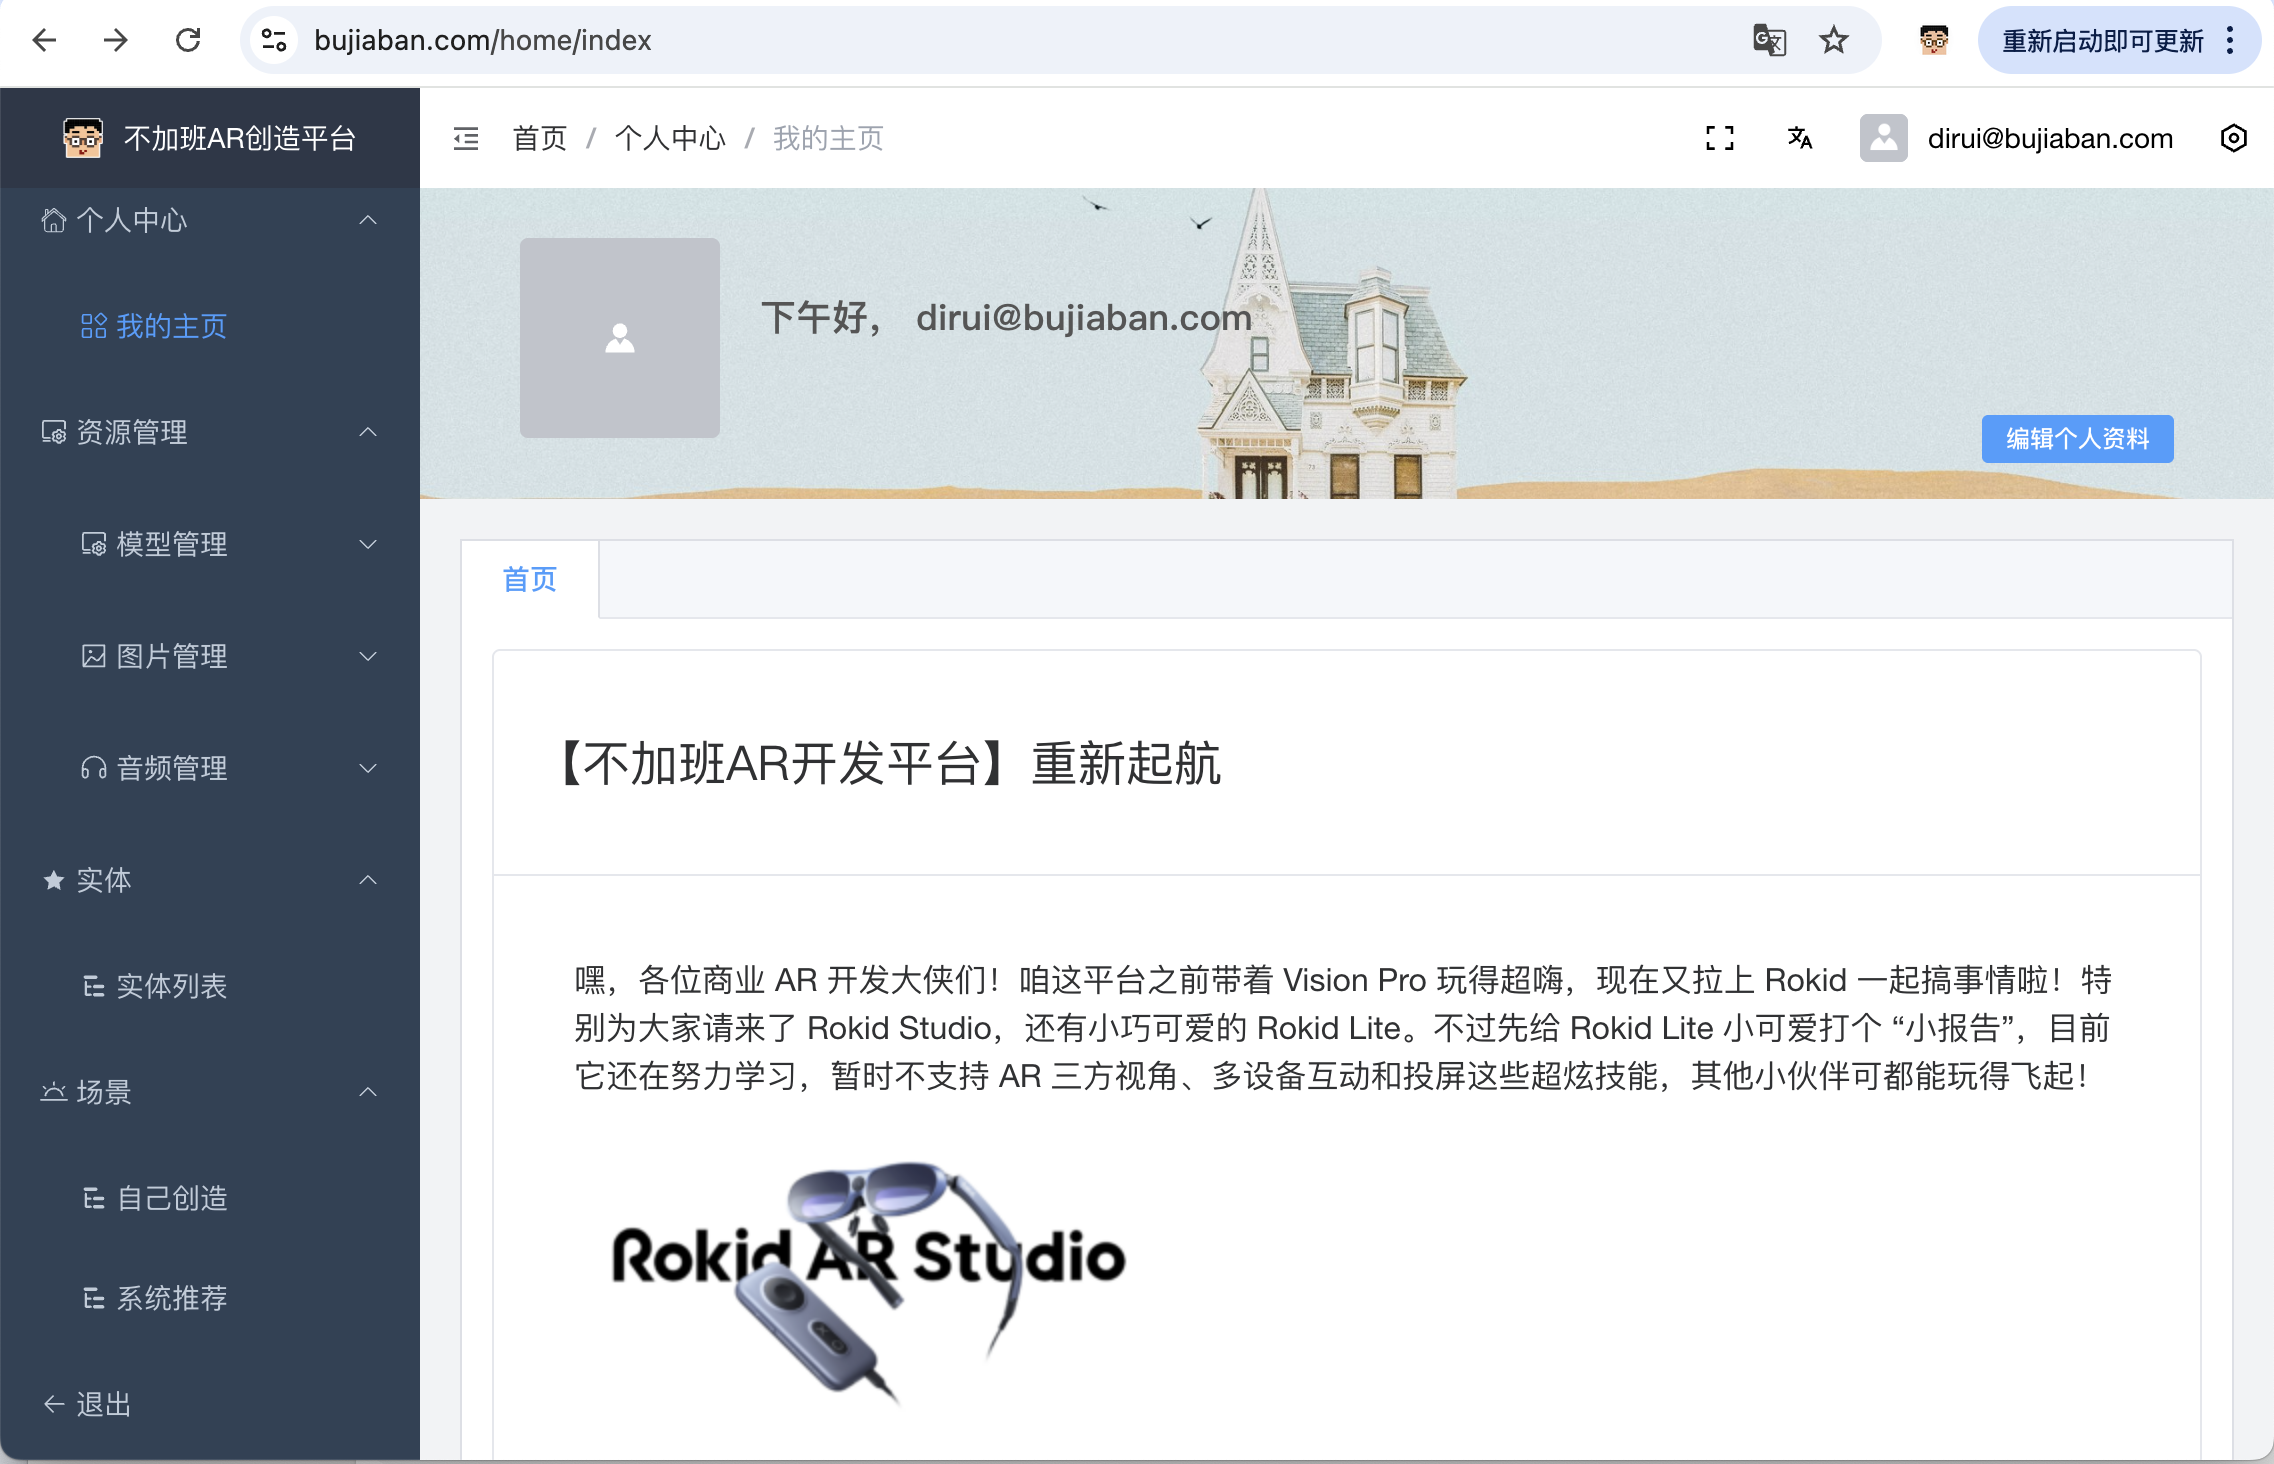Click the 资源管理 menu icon
The width and height of the screenshot is (2274, 1464).
click(x=54, y=432)
